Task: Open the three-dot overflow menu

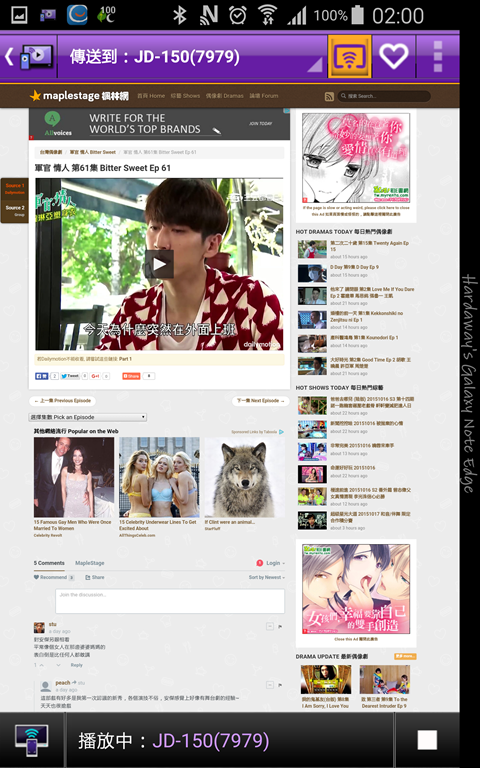Action: point(437,56)
